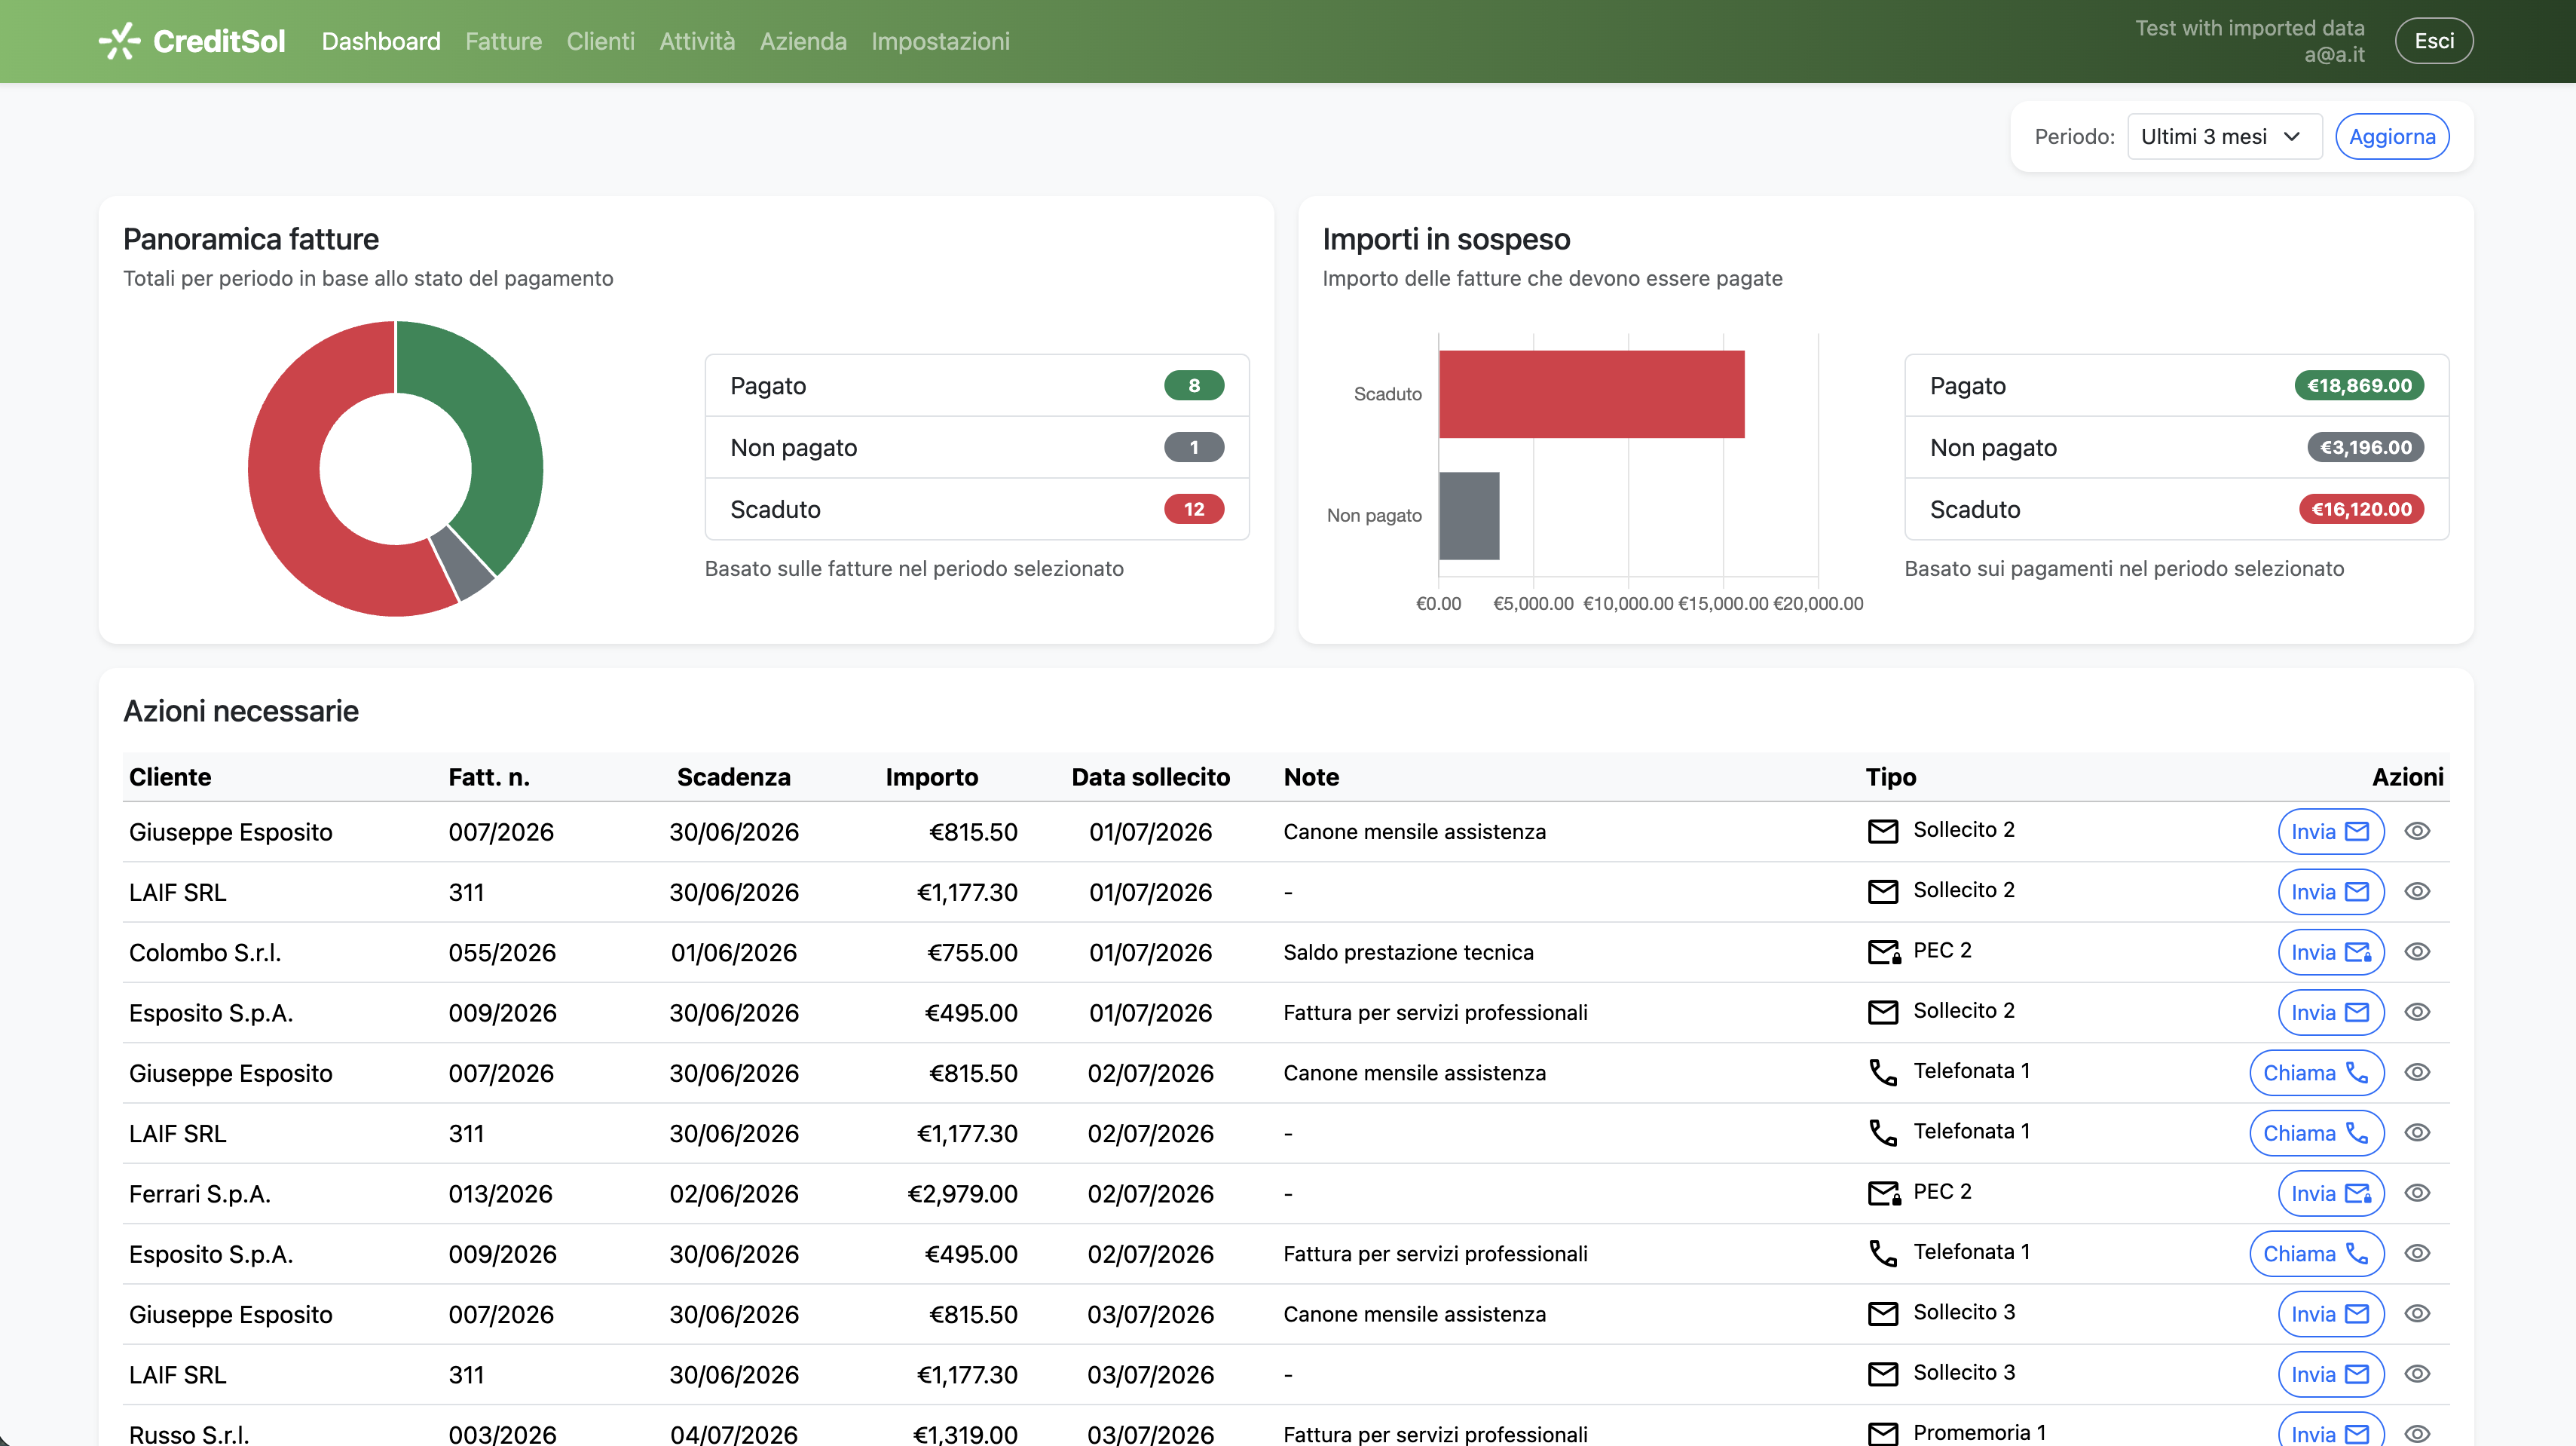
Task: View details of Esposito S.p.A. Telefonata 1 row
Action: (x=2417, y=1253)
